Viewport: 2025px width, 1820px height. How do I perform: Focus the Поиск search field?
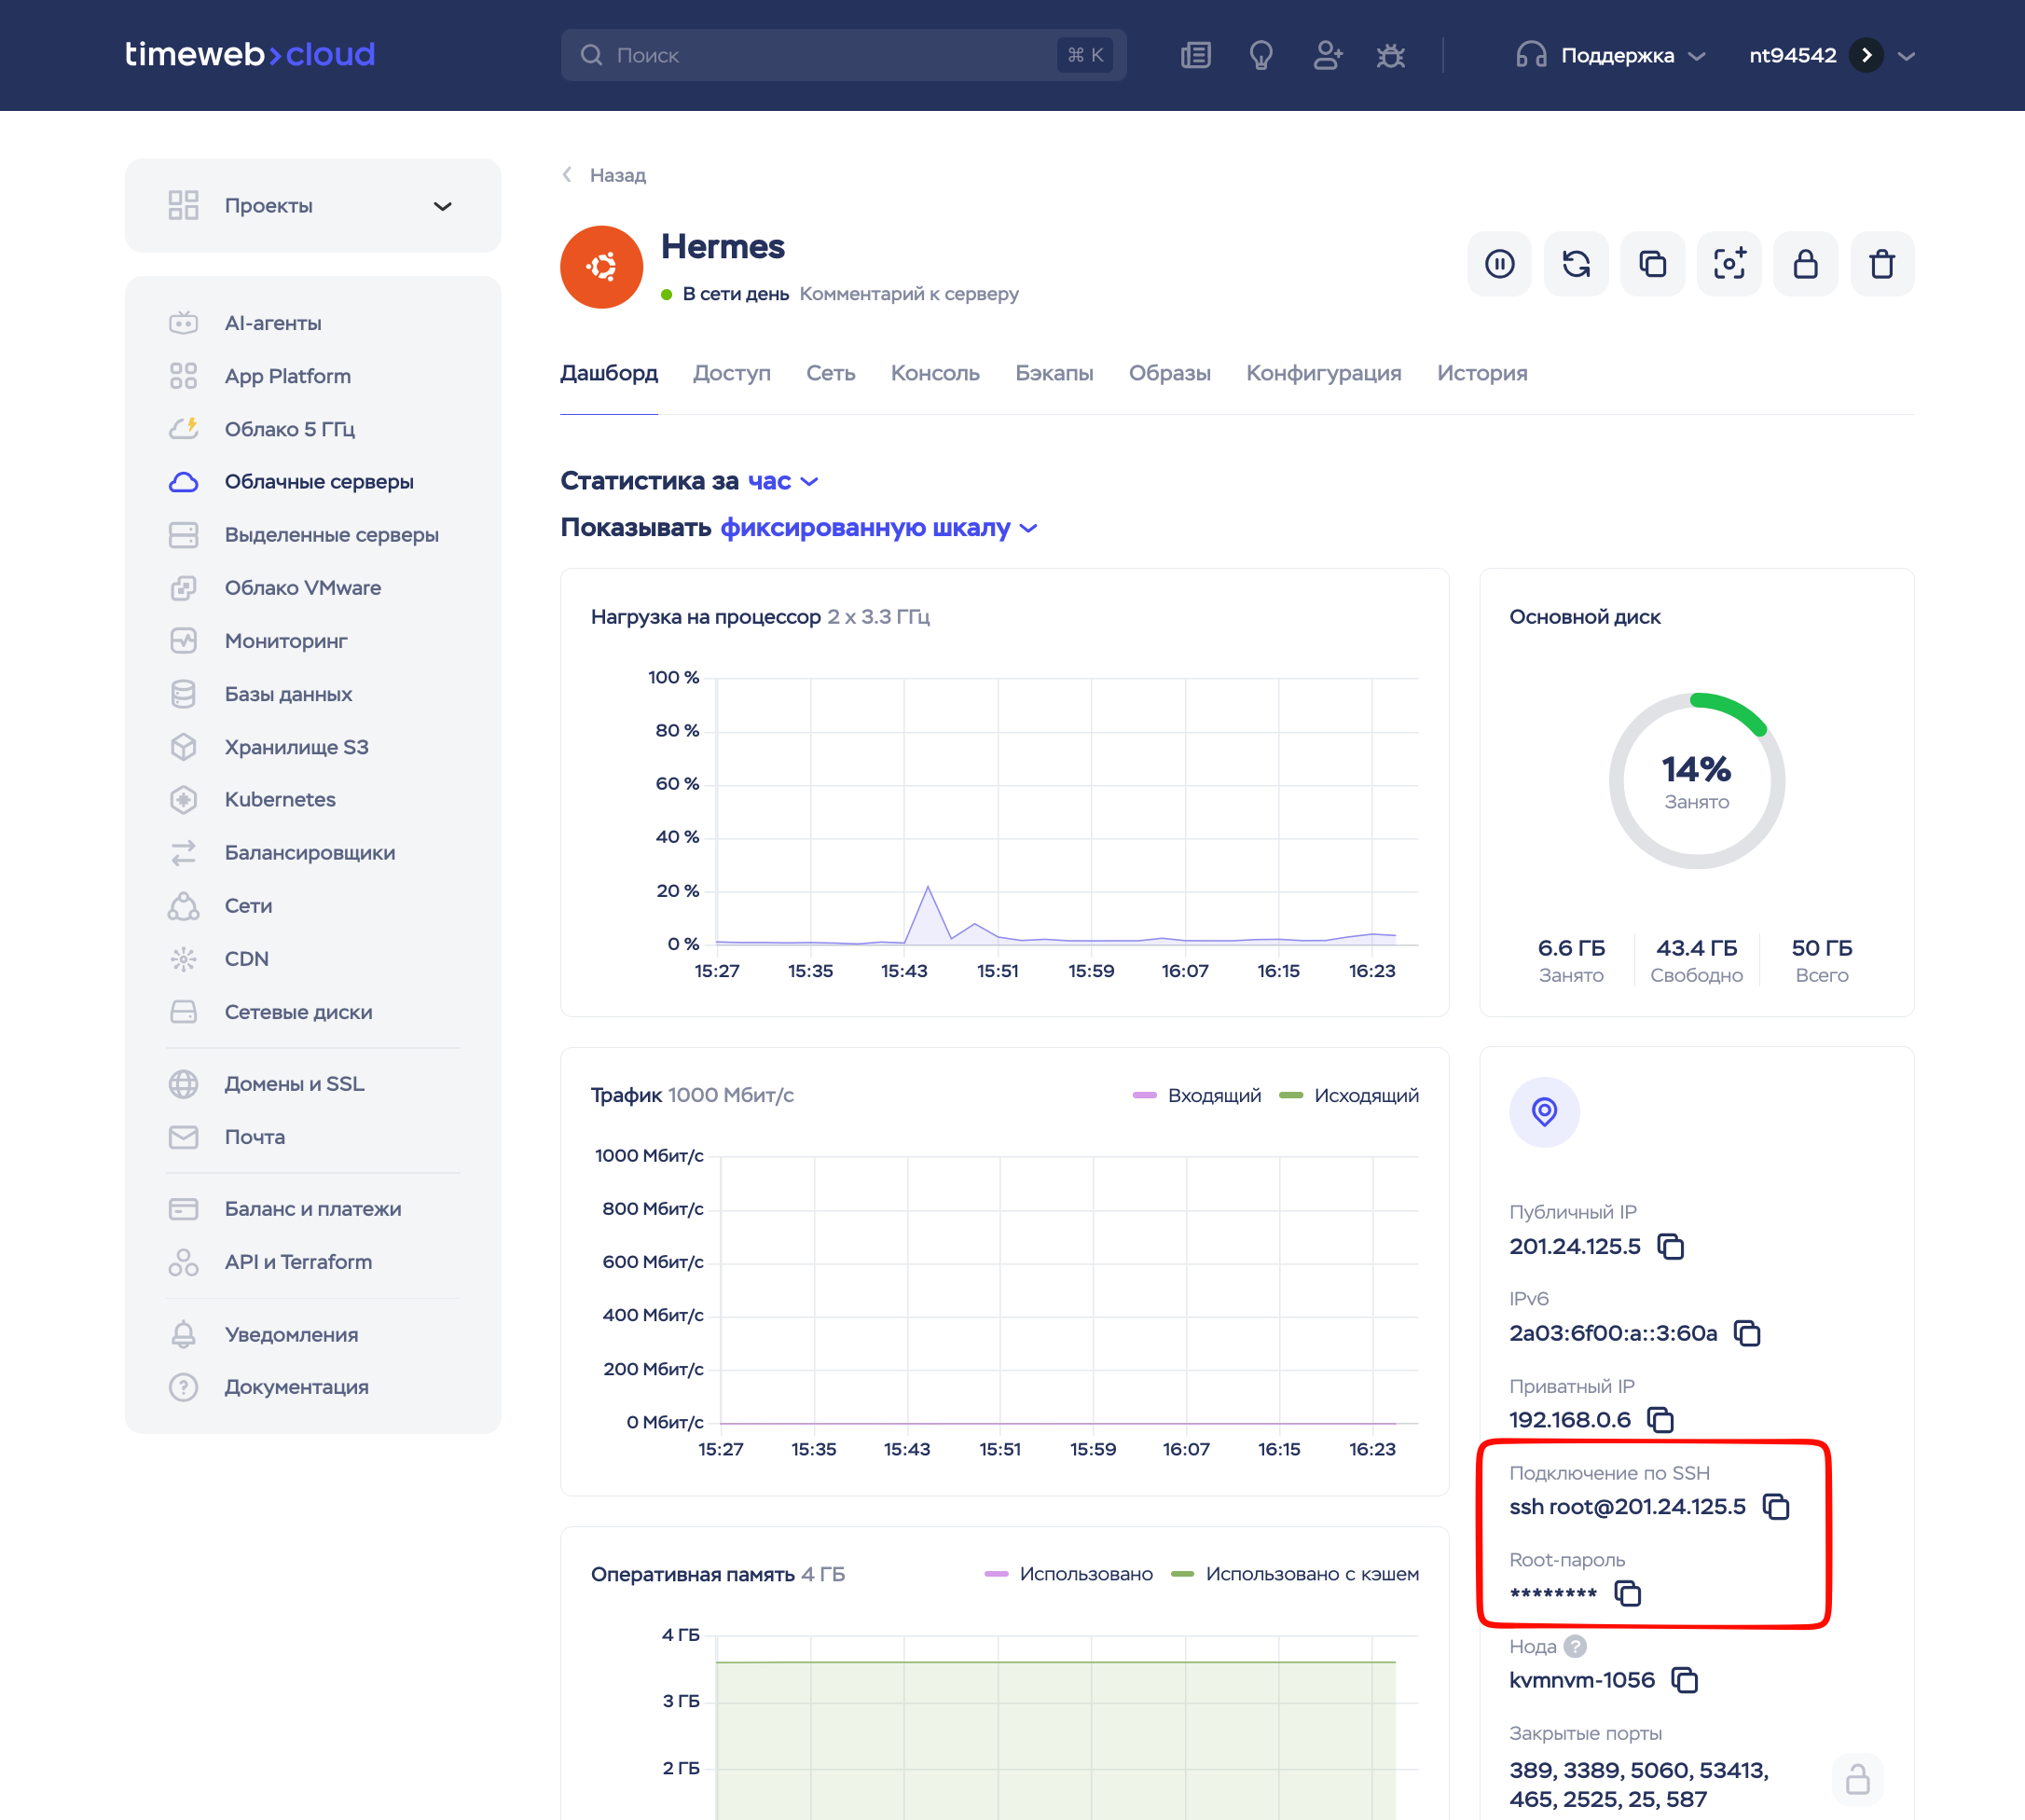coord(843,55)
